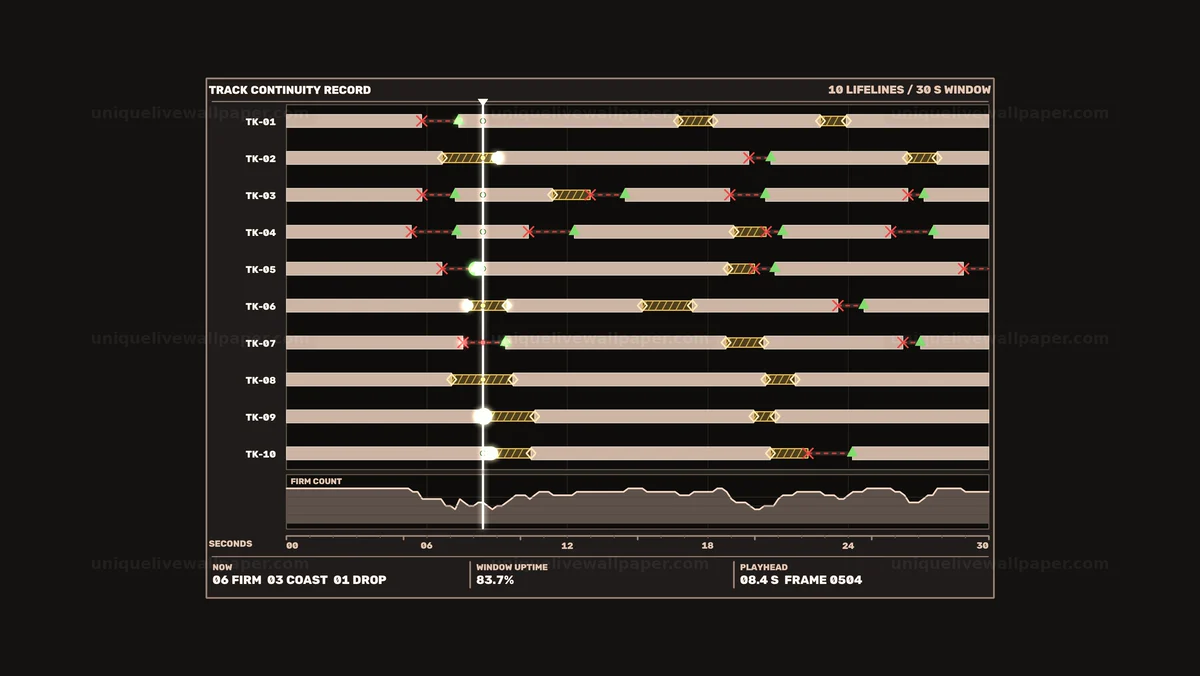The image size is (1200, 676).
Task: Click the glowing white dot on TK-02
Action: point(498,158)
